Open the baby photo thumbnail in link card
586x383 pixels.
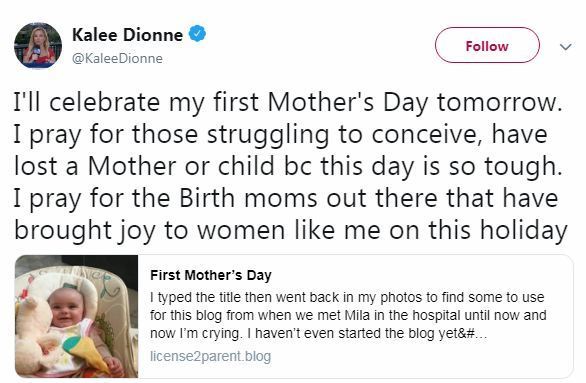pos(77,316)
